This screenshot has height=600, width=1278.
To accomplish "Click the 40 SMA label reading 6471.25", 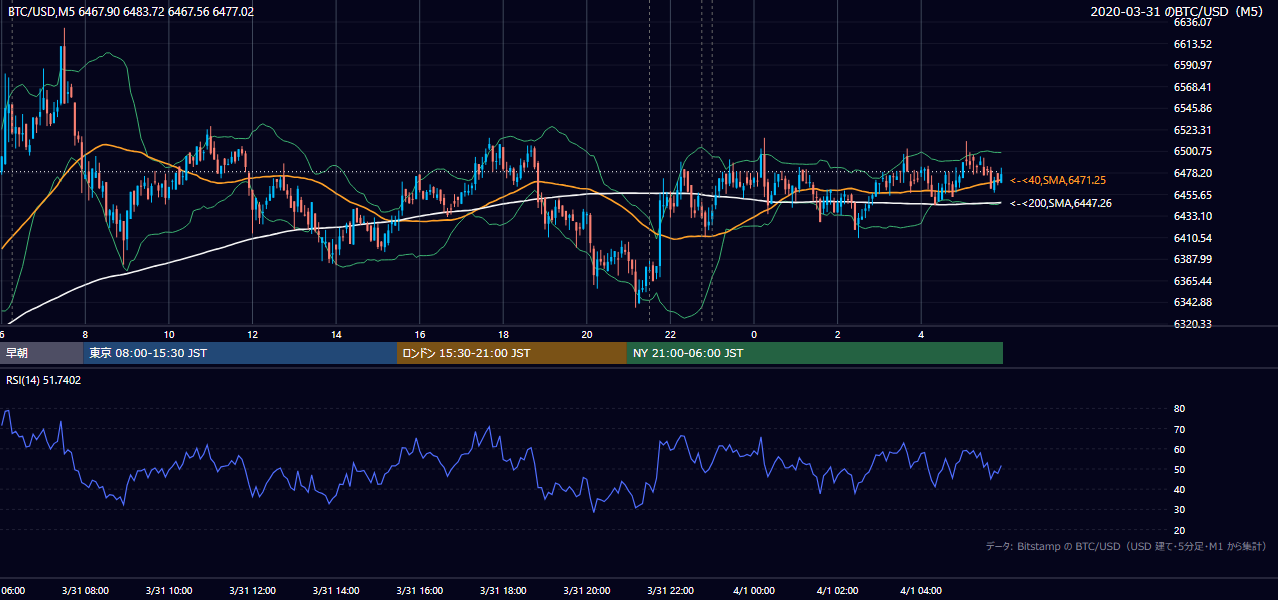I will pyautogui.click(x=1058, y=180).
